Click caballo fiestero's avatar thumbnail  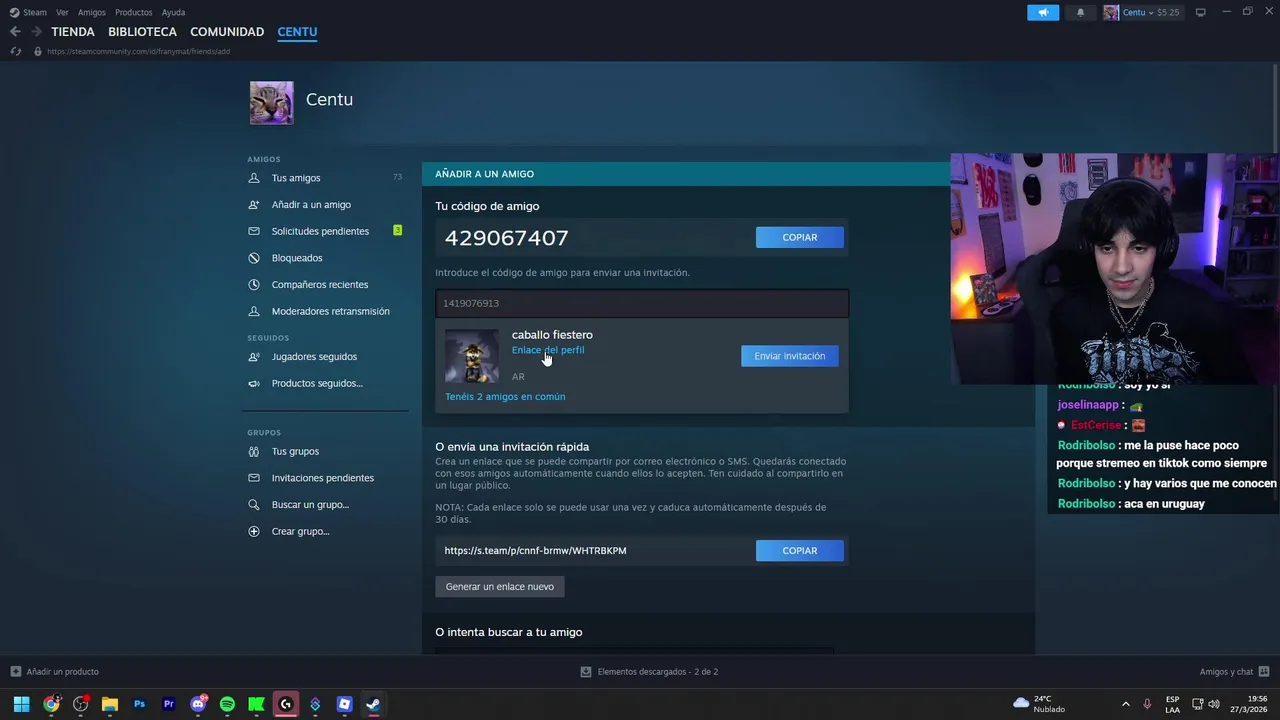pyautogui.click(x=472, y=356)
